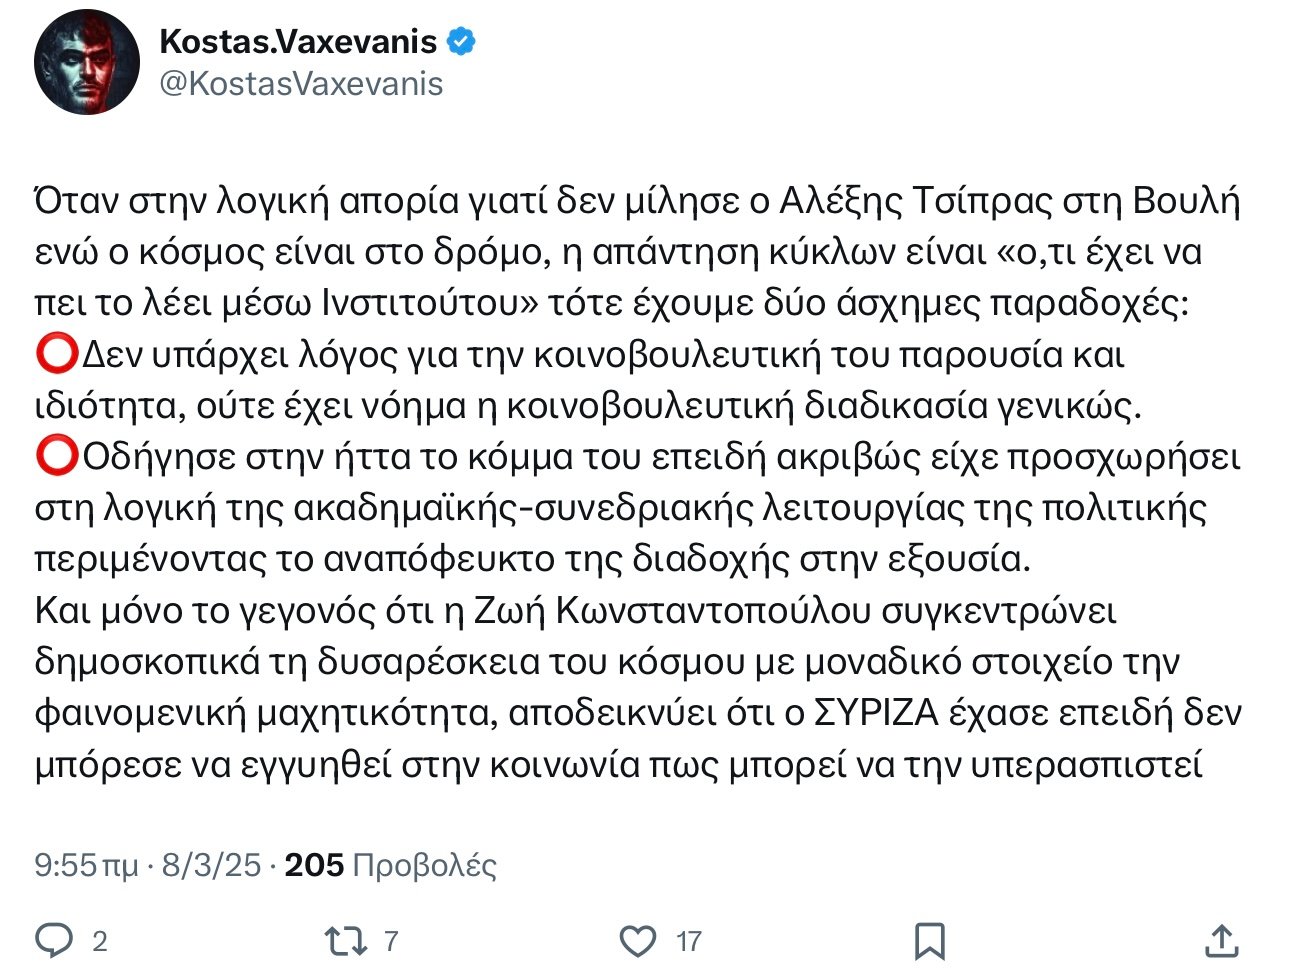This screenshot has height=979, width=1289.
Task: Visit the @KostasVaxevanis handle
Action: pos(301,84)
